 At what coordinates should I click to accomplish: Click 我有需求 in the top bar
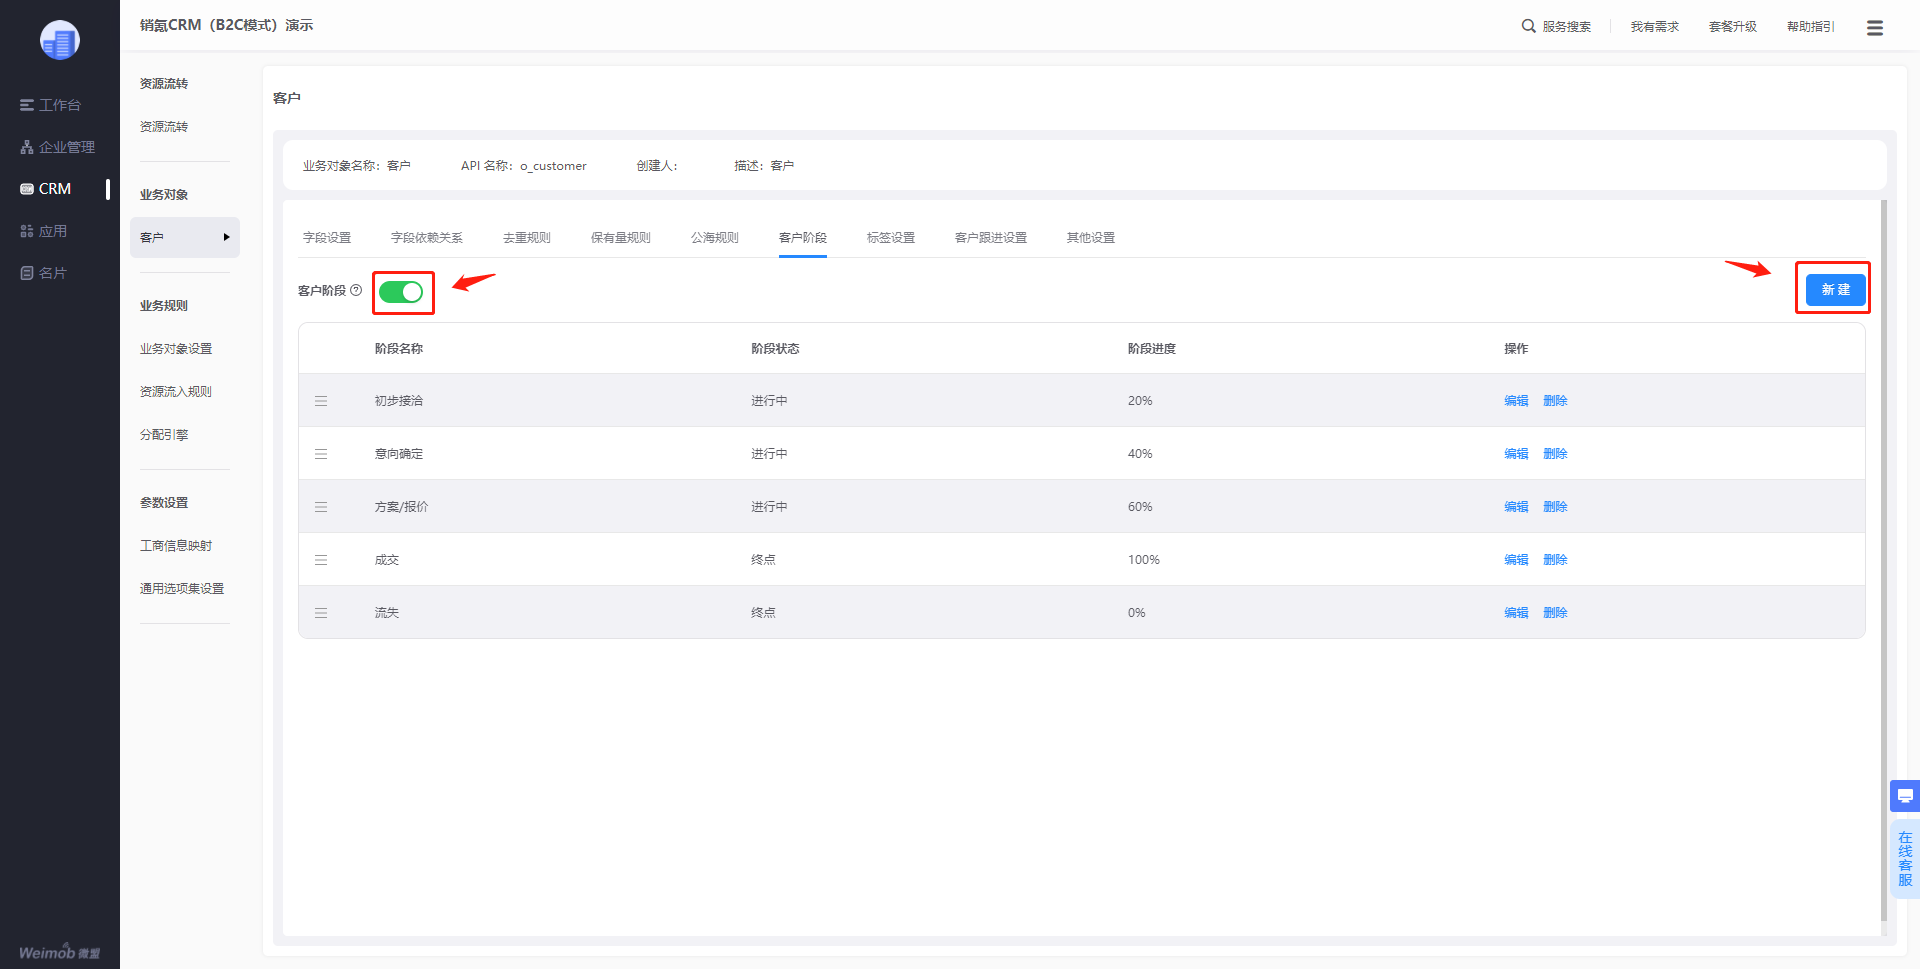click(x=1655, y=27)
